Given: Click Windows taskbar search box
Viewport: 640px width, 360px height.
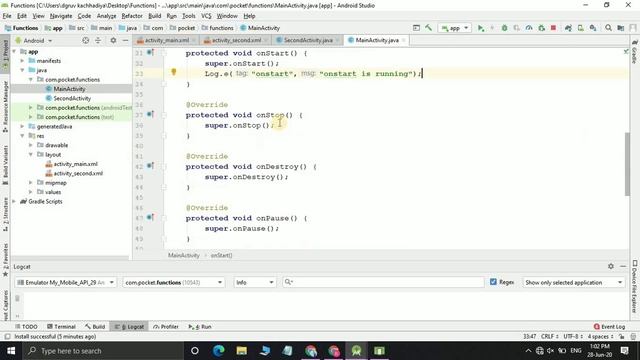Looking at the screenshot, I should 103,351.
